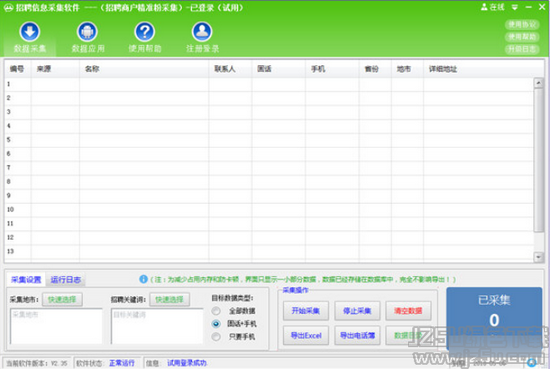Open the 数据采集 download icon
The width and height of the screenshot is (550, 369).
tap(30, 32)
